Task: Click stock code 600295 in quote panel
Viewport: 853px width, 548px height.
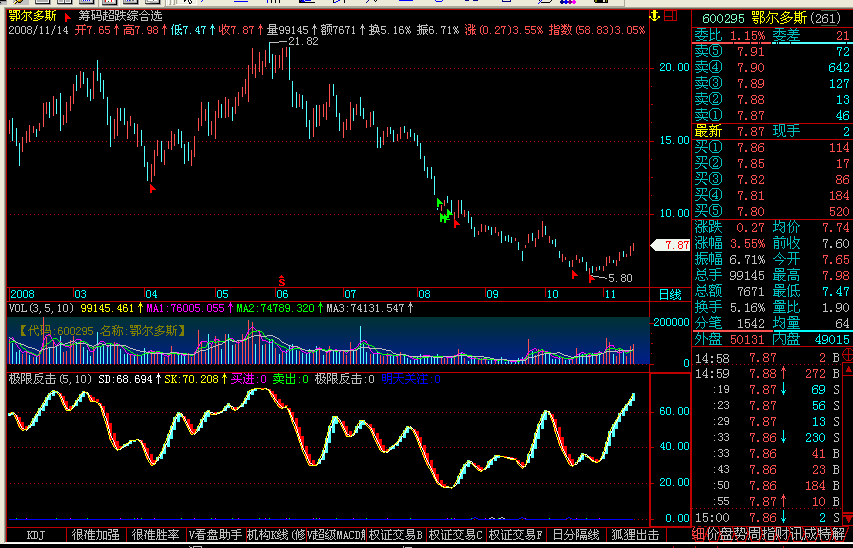Action: (723, 19)
